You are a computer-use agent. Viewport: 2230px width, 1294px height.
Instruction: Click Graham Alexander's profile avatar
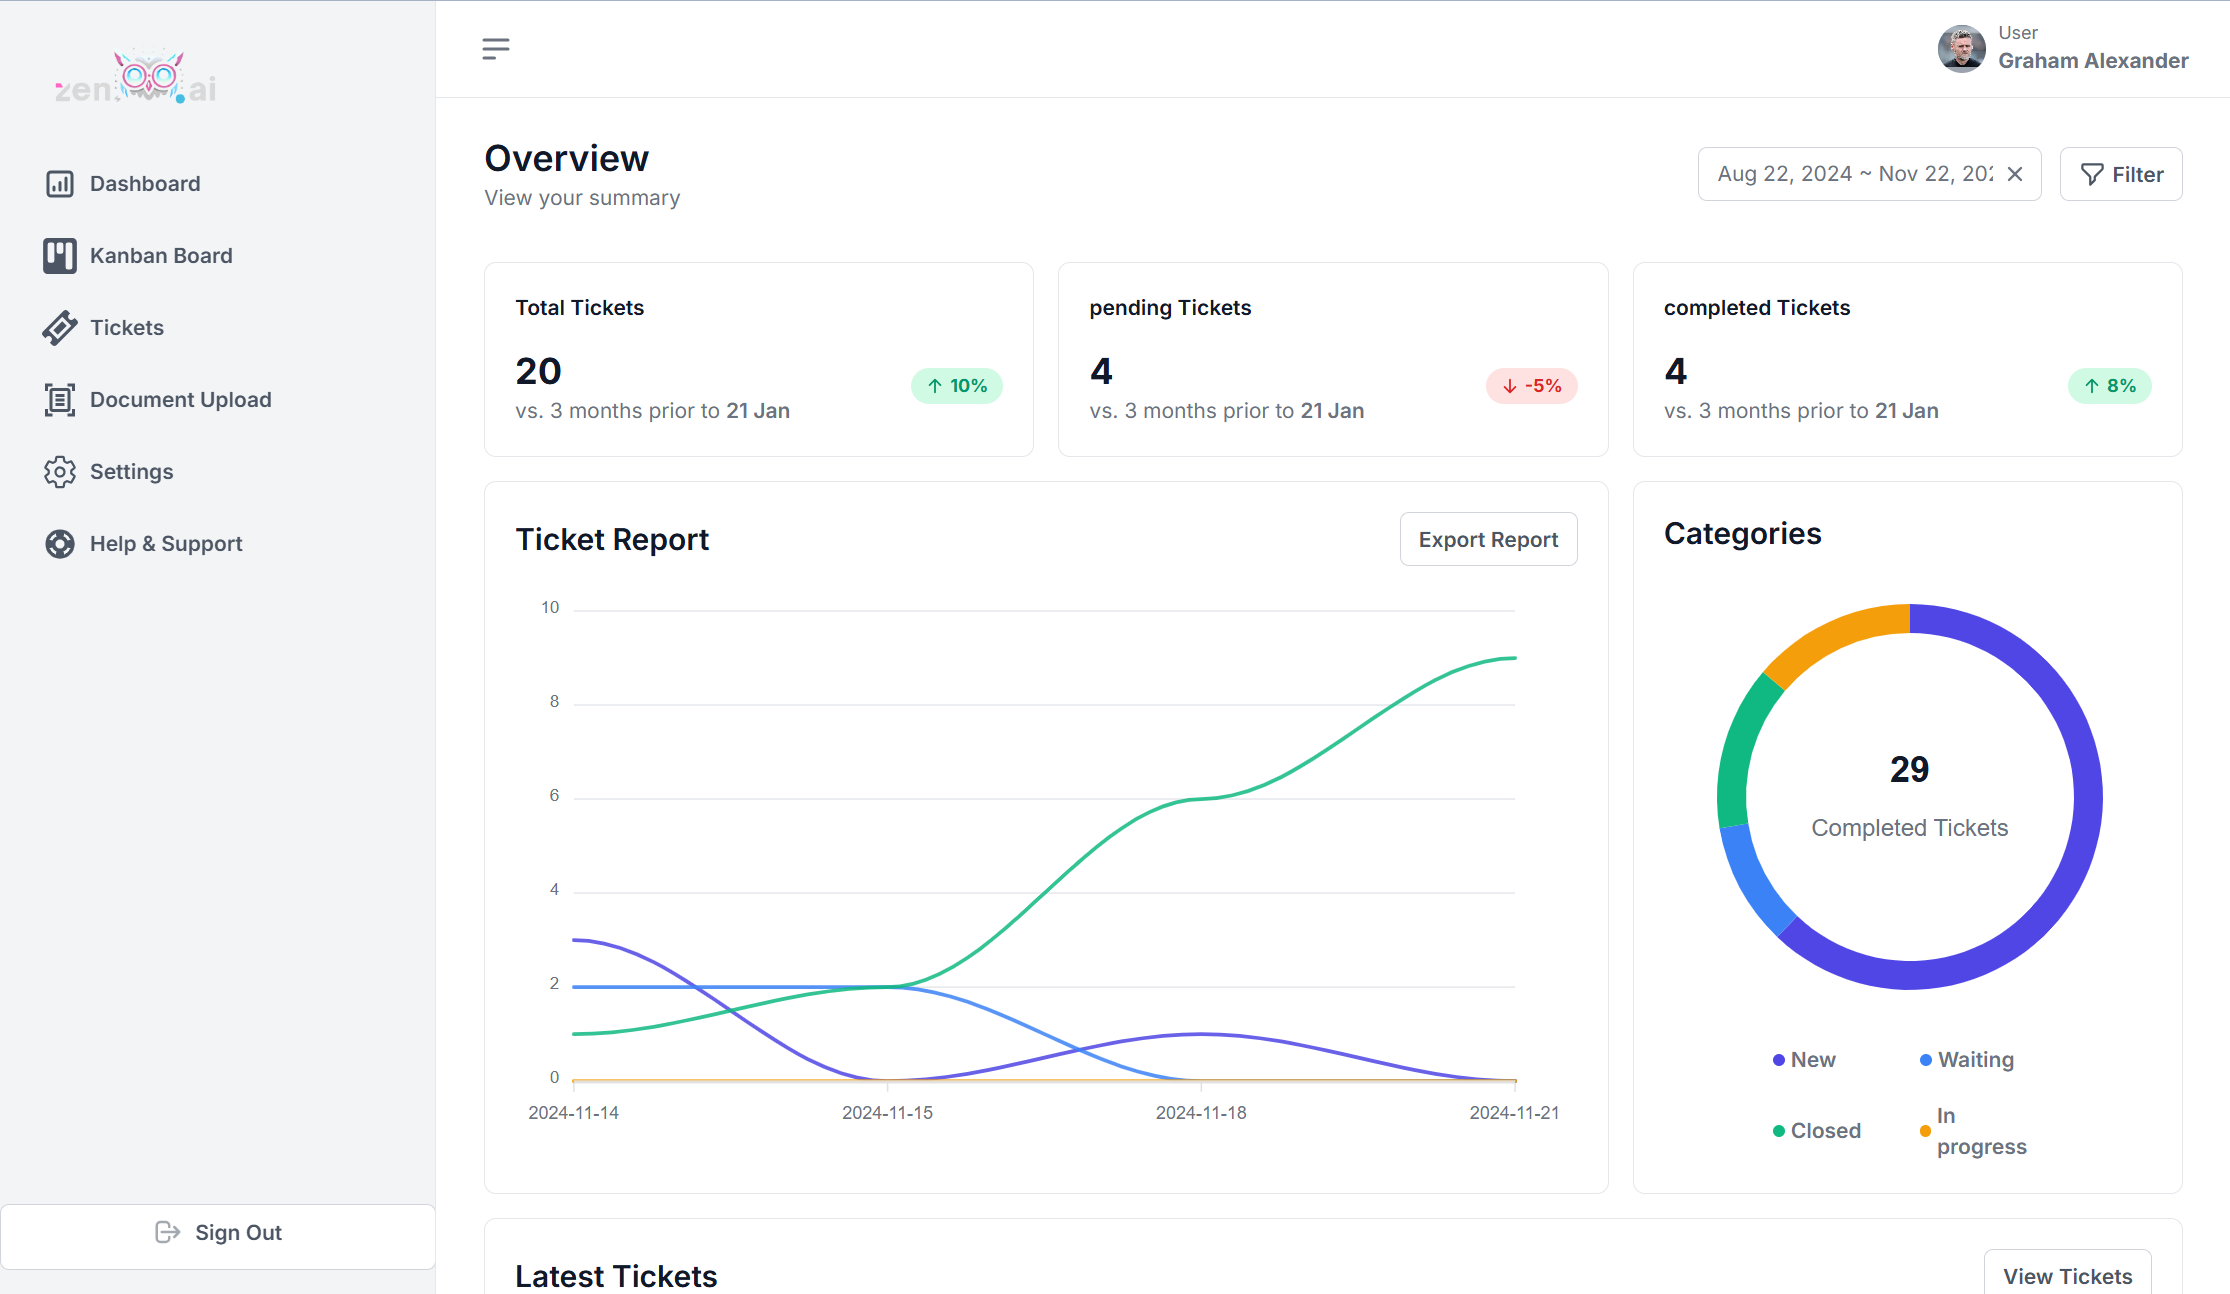click(x=1961, y=48)
